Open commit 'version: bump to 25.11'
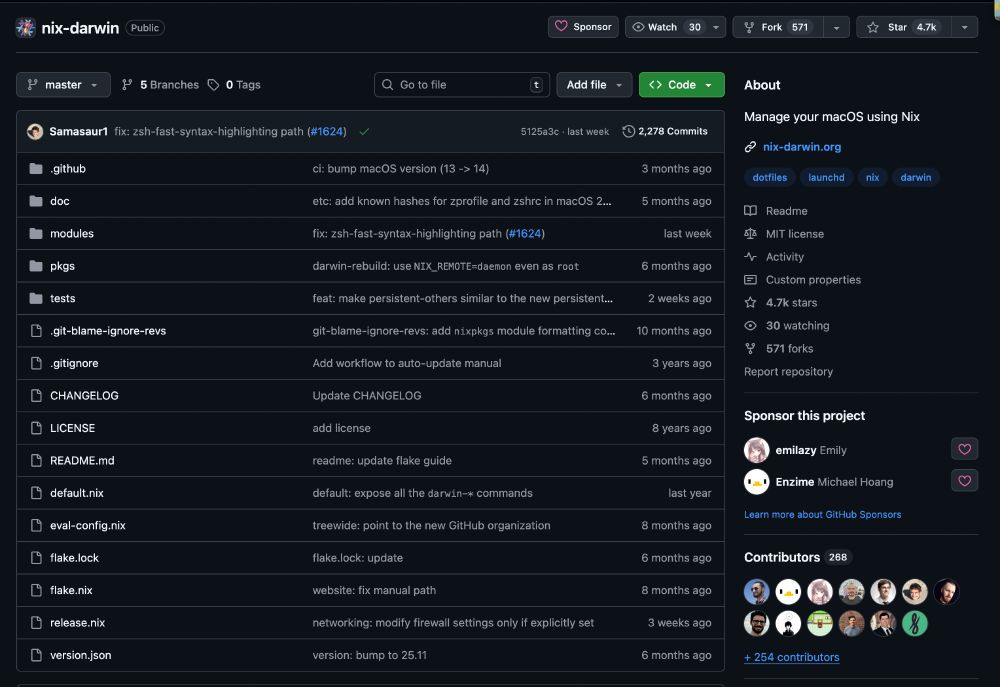 pos(369,655)
